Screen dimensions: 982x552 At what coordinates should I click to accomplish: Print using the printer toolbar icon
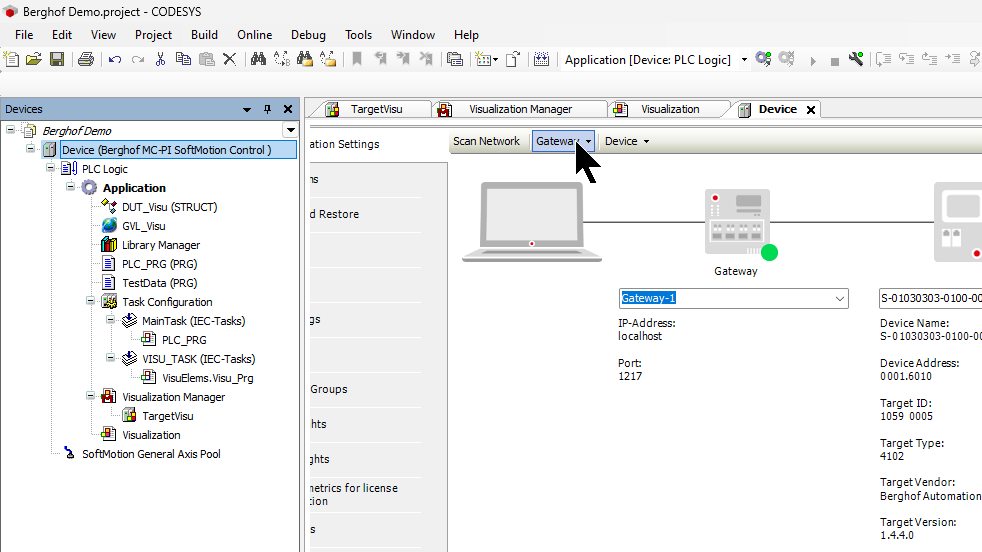coord(86,60)
